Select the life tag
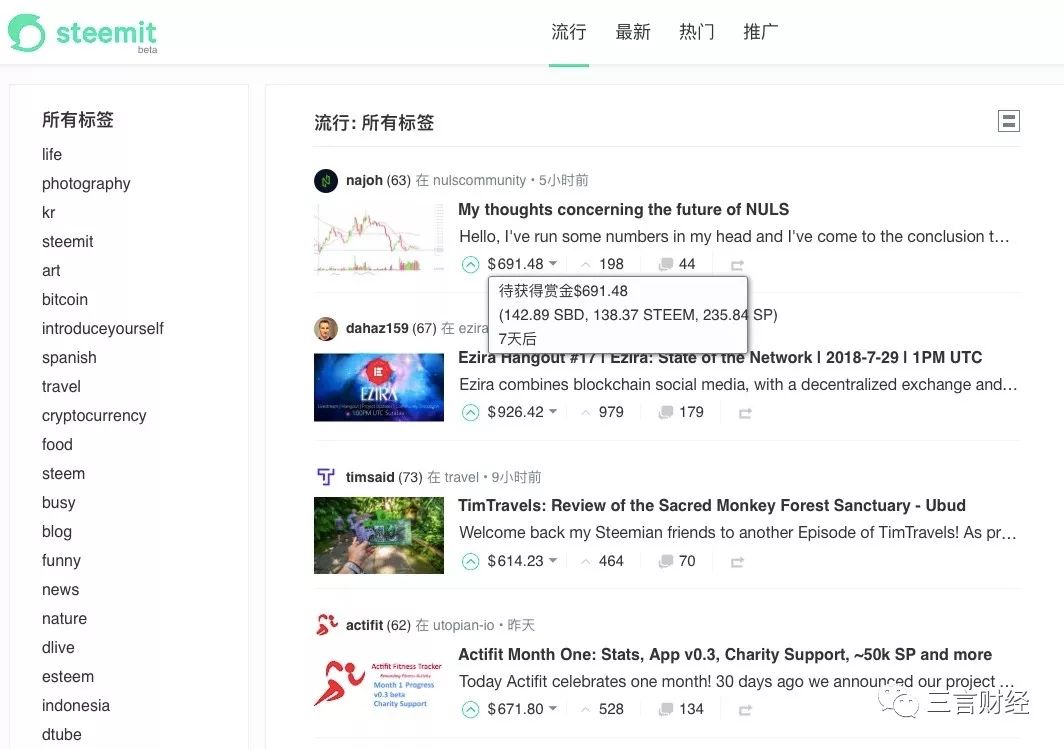Screen dimensions: 1064x749 coord(52,155)
